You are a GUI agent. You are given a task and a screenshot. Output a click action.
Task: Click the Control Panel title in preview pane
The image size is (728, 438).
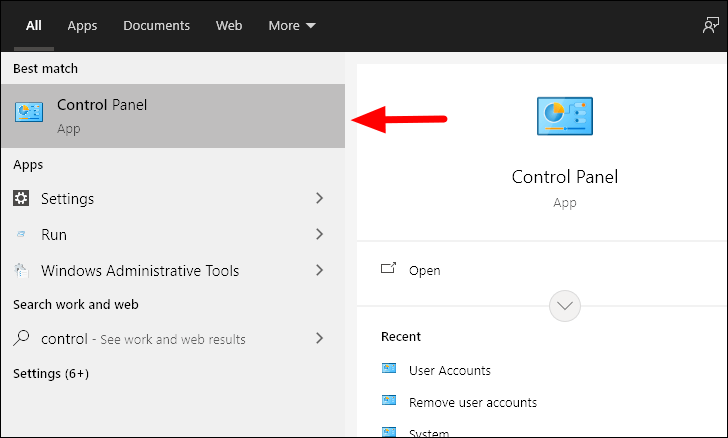[565, 177]
